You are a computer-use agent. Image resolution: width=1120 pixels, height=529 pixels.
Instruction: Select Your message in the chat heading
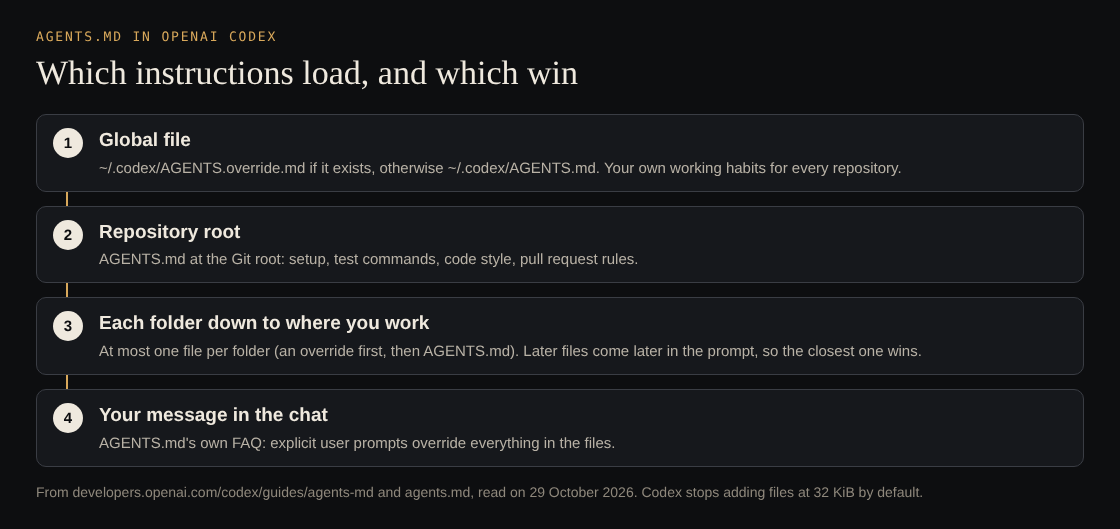(x=213, y=415)
